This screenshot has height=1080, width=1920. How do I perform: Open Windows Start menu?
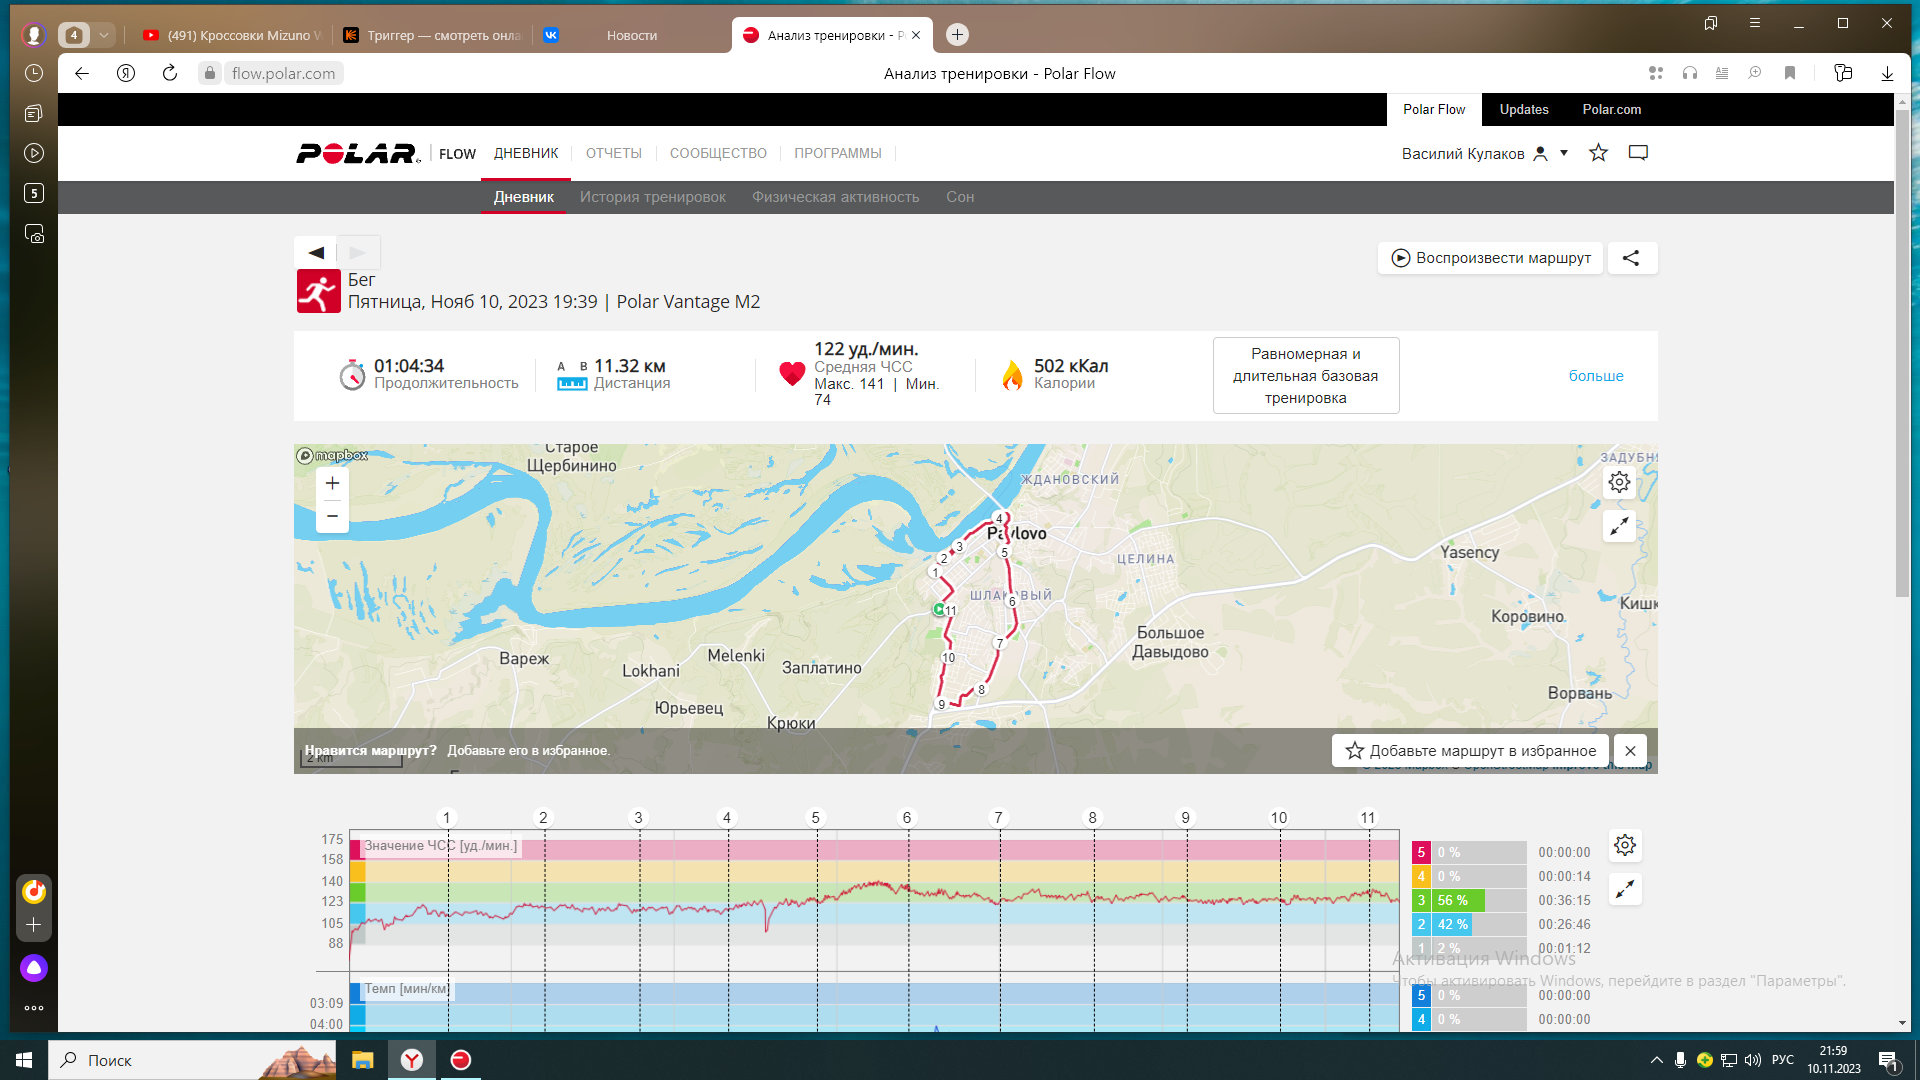[24, 1060]
